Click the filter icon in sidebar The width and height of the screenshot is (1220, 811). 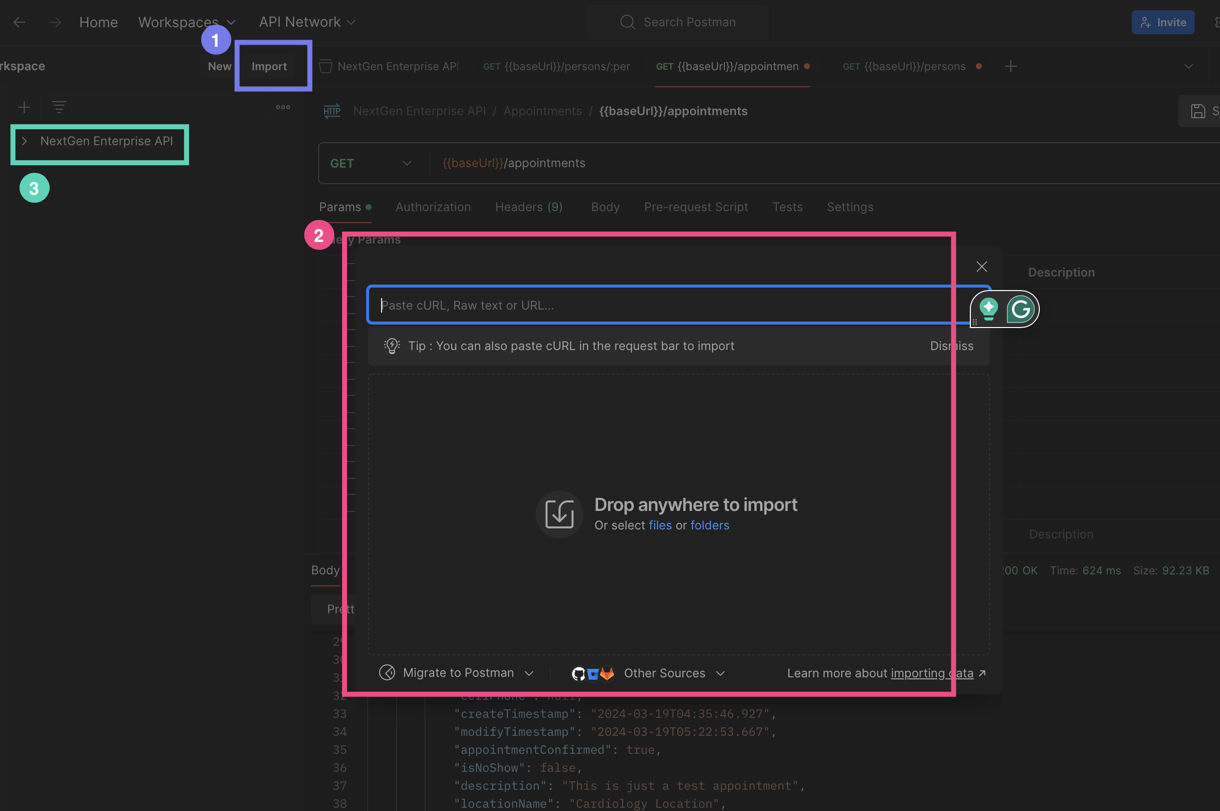pos(59,107)
